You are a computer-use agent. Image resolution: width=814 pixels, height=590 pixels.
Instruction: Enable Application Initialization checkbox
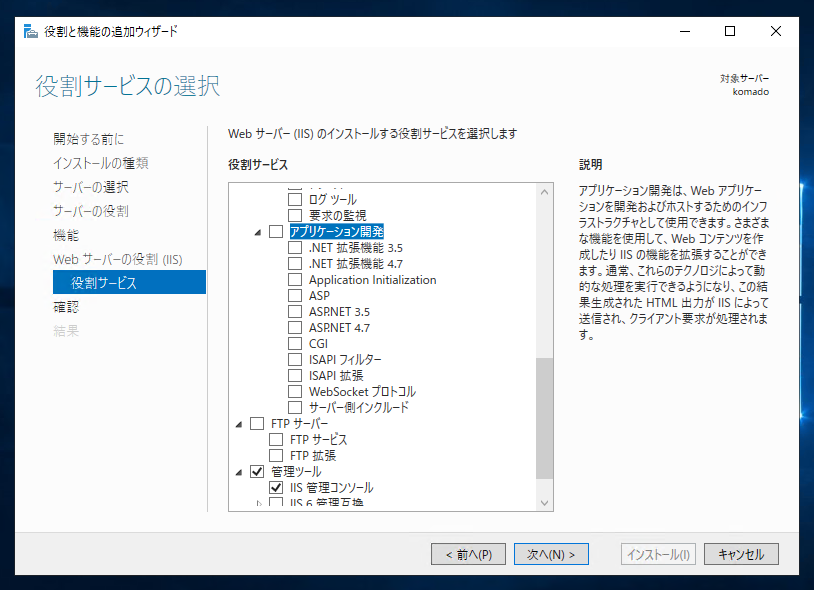coord(295,280)
